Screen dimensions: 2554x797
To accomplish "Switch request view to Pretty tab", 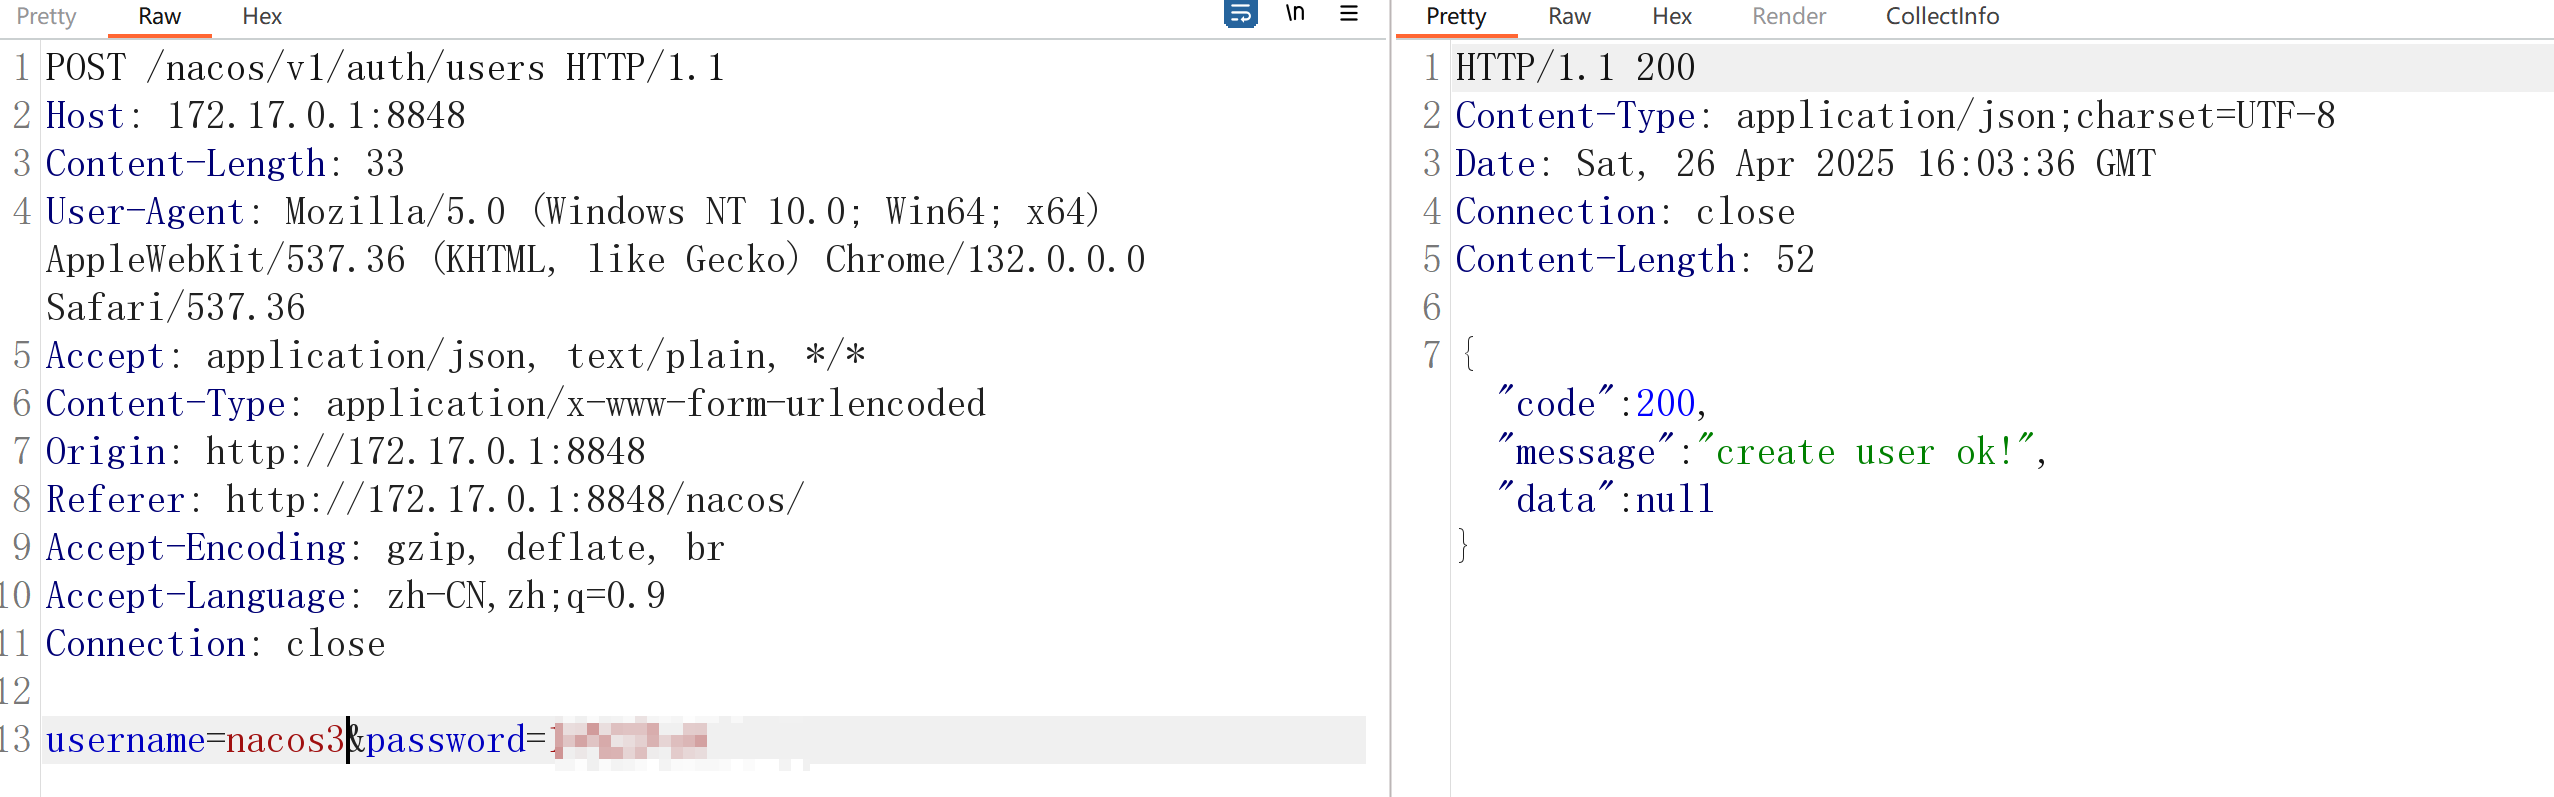I will point(46,16).
